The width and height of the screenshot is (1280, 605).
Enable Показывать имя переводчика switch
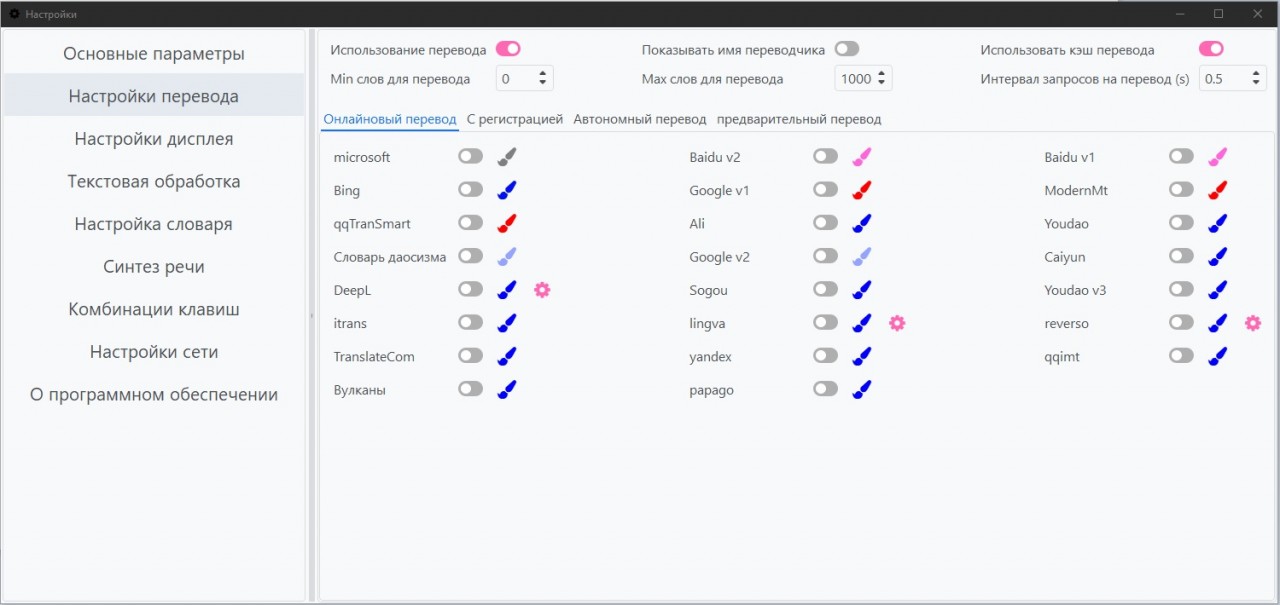tap(847, 49)
